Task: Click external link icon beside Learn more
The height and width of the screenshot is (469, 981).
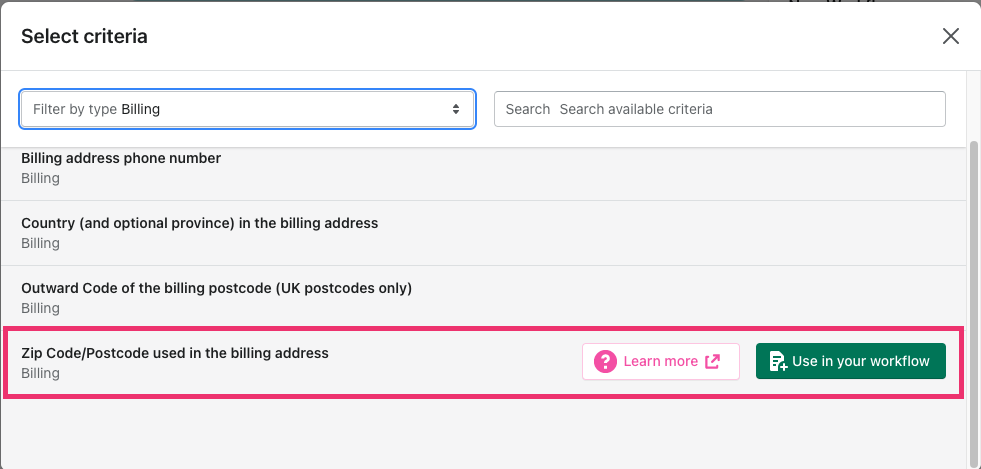Action: pos(713,361)
